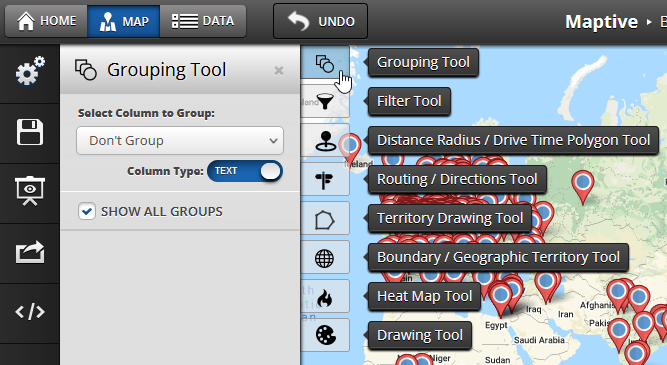Select the Filter Tool funnel icon
The height and width of the screenshot is (365, 667).
click(x=325, y=101)
